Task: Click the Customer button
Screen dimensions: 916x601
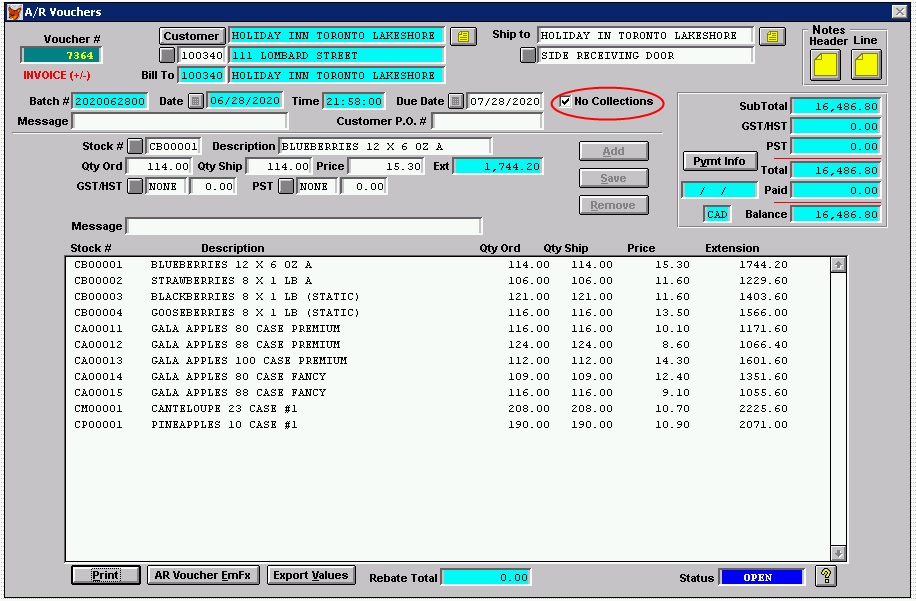Action: pos(191,36)
